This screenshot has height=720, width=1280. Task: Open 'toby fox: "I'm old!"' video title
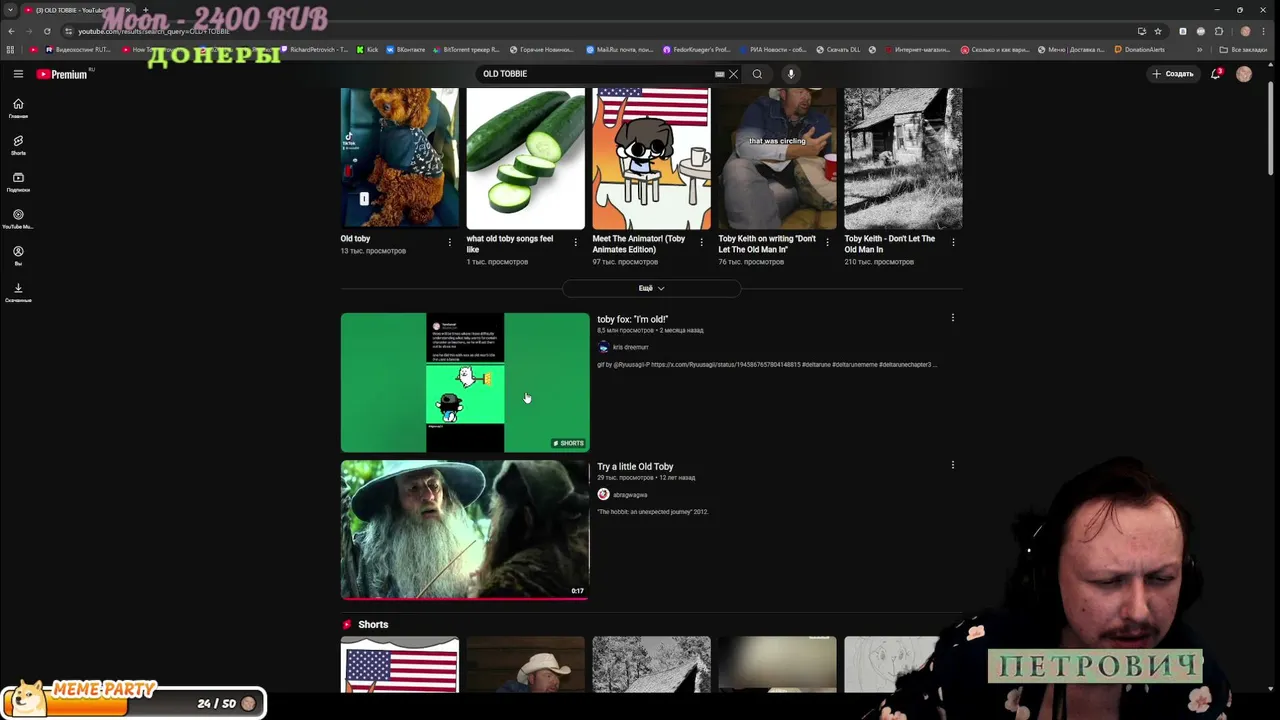point(632,319)
